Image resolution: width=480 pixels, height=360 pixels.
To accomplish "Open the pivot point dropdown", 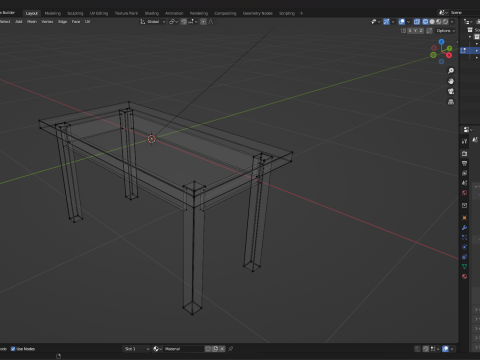I will click(173, 22).
